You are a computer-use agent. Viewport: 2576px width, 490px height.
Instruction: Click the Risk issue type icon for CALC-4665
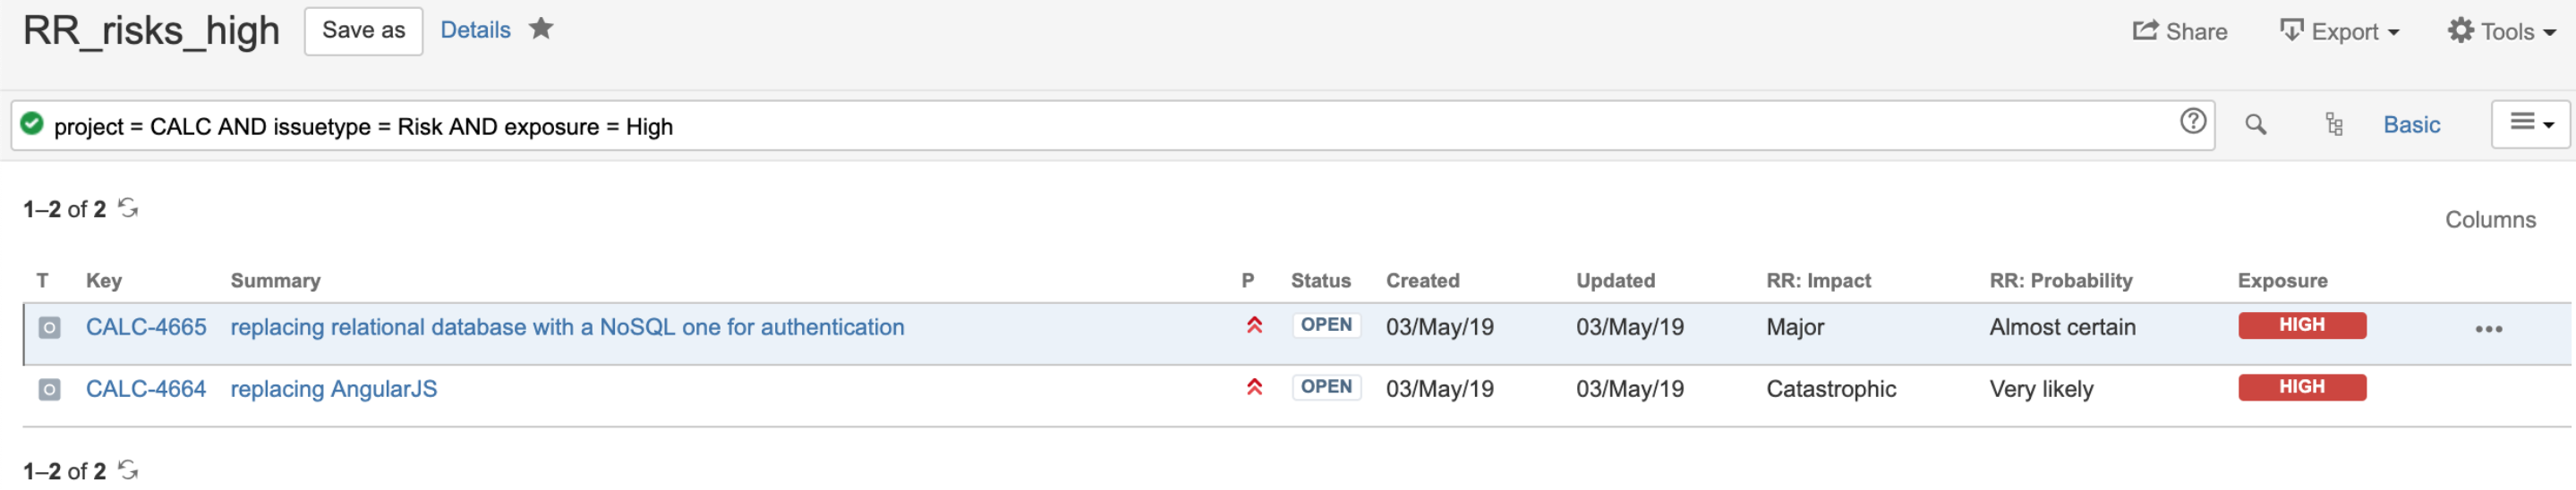point(49,328)
